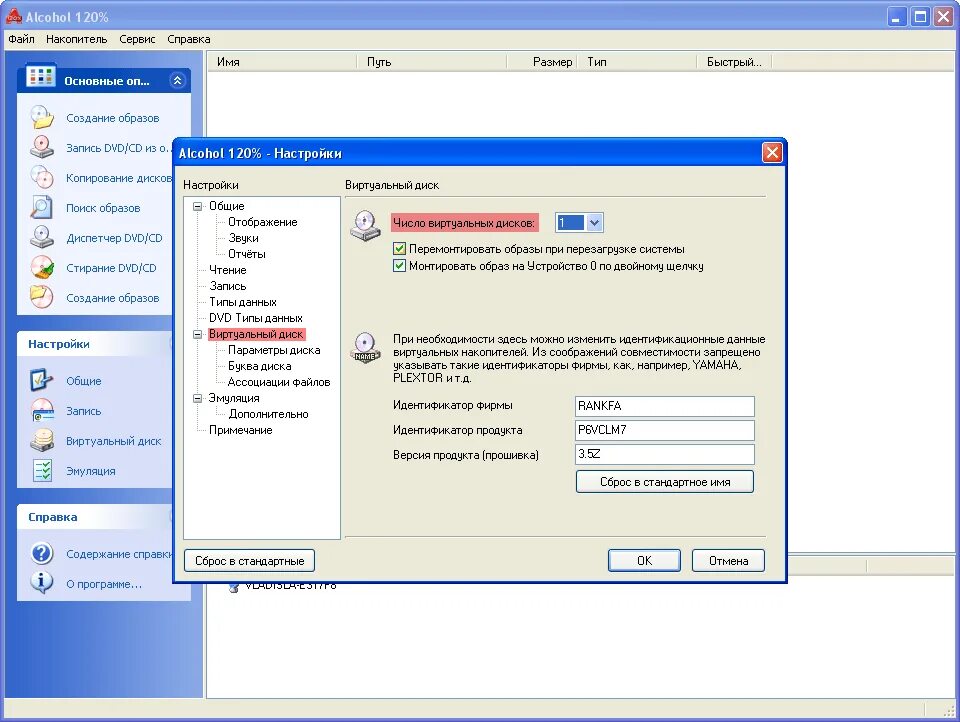This screenshot has height=722, width=960.
Task: Click the Сброс в стандартное имя button
Action: click(665, 482)
